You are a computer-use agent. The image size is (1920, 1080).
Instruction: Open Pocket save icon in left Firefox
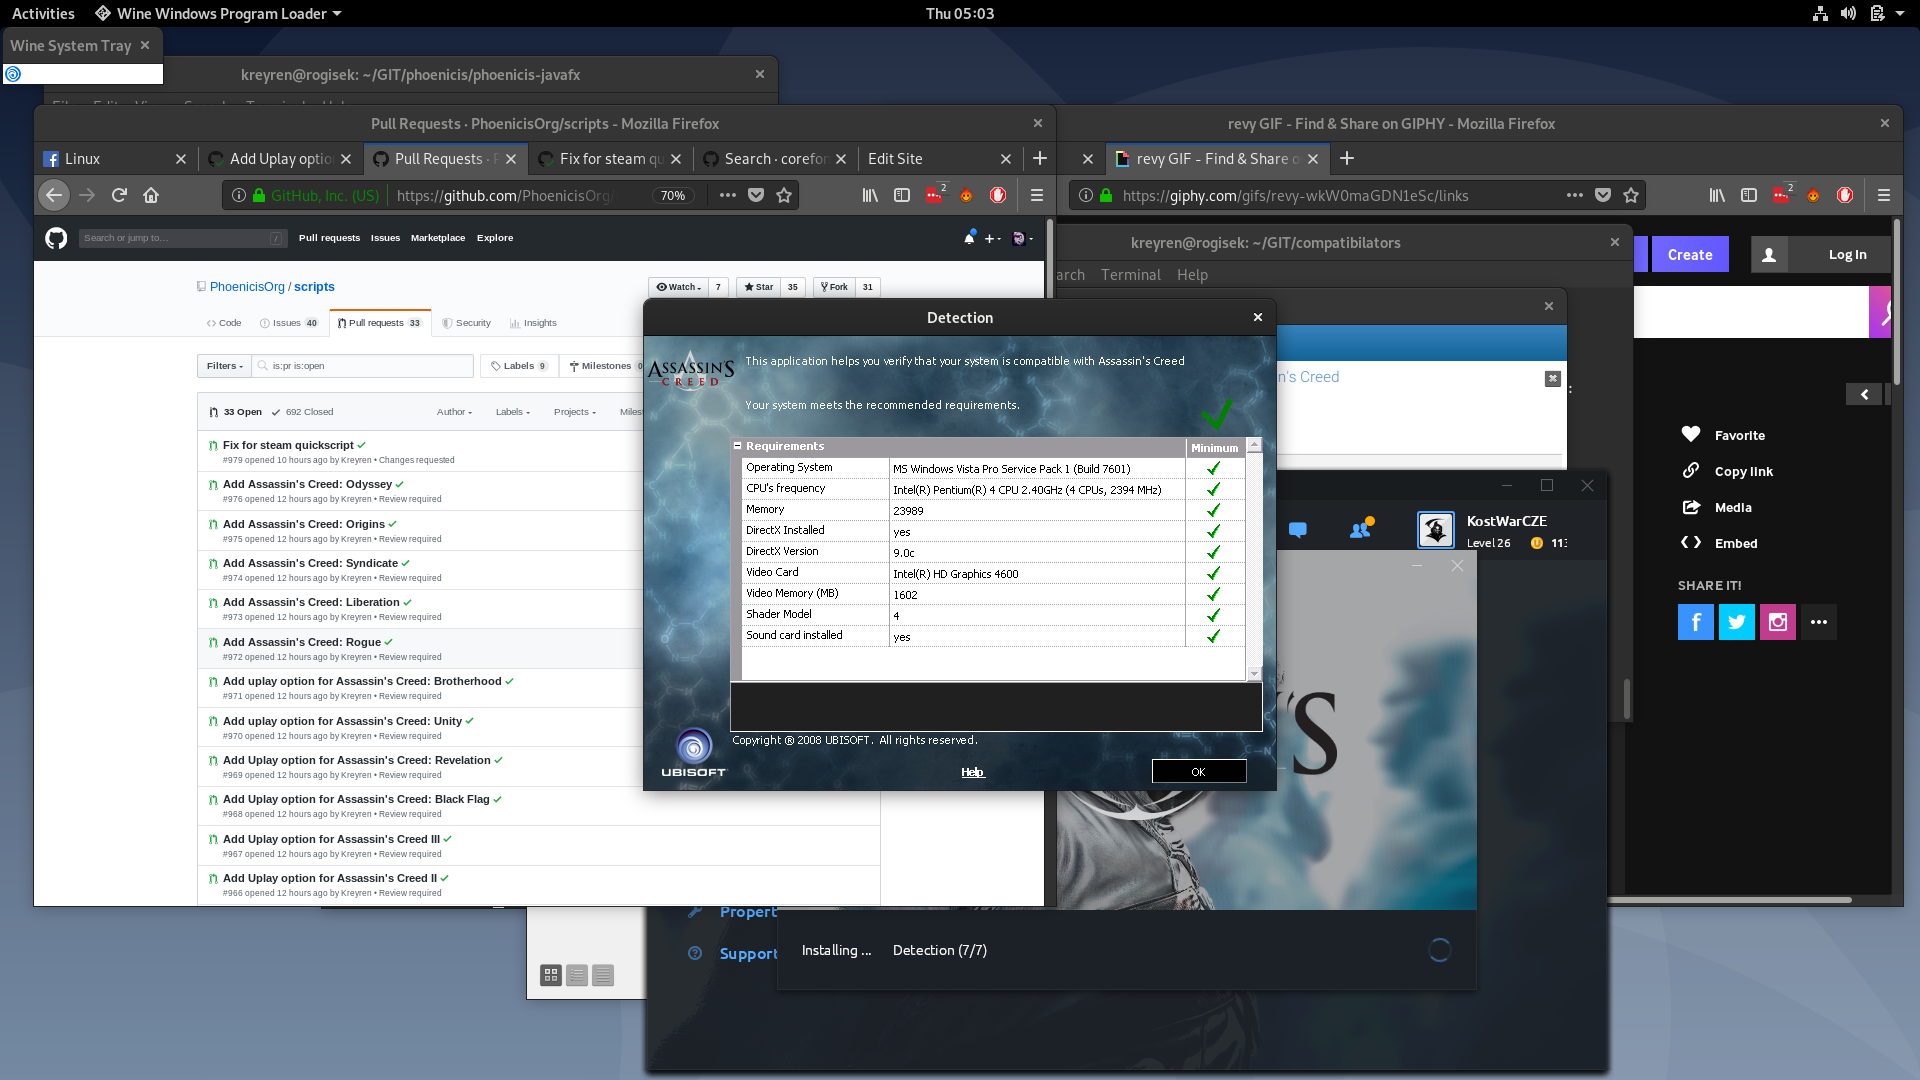[756, 195]
